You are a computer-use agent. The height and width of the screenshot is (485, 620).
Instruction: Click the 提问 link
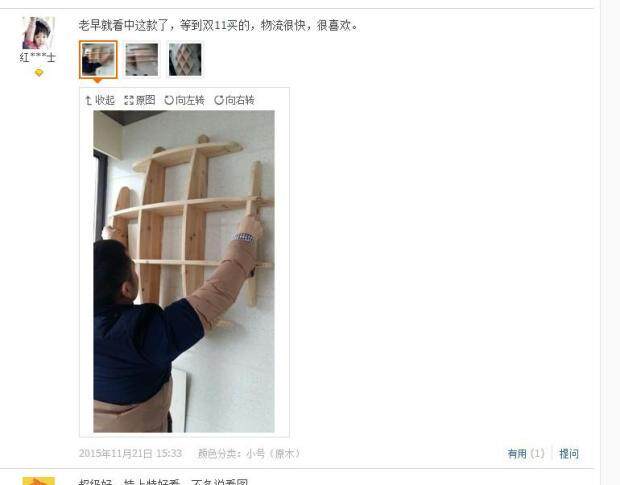click(569, 453)
